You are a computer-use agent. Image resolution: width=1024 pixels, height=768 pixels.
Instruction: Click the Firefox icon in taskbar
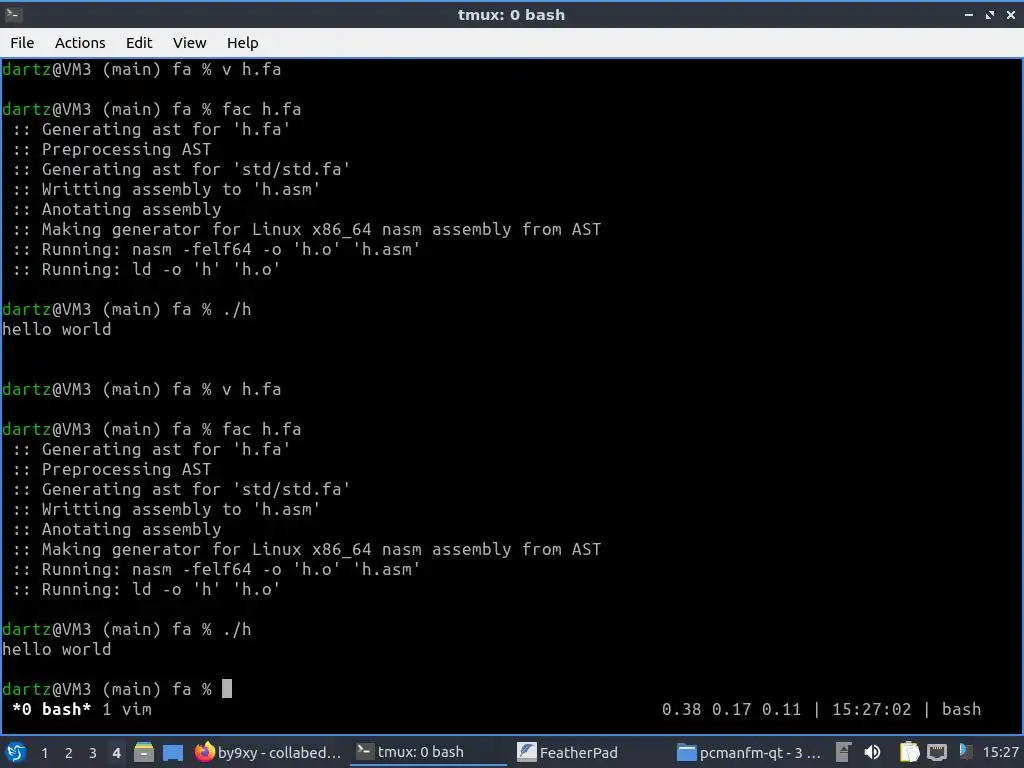[204, 752]
